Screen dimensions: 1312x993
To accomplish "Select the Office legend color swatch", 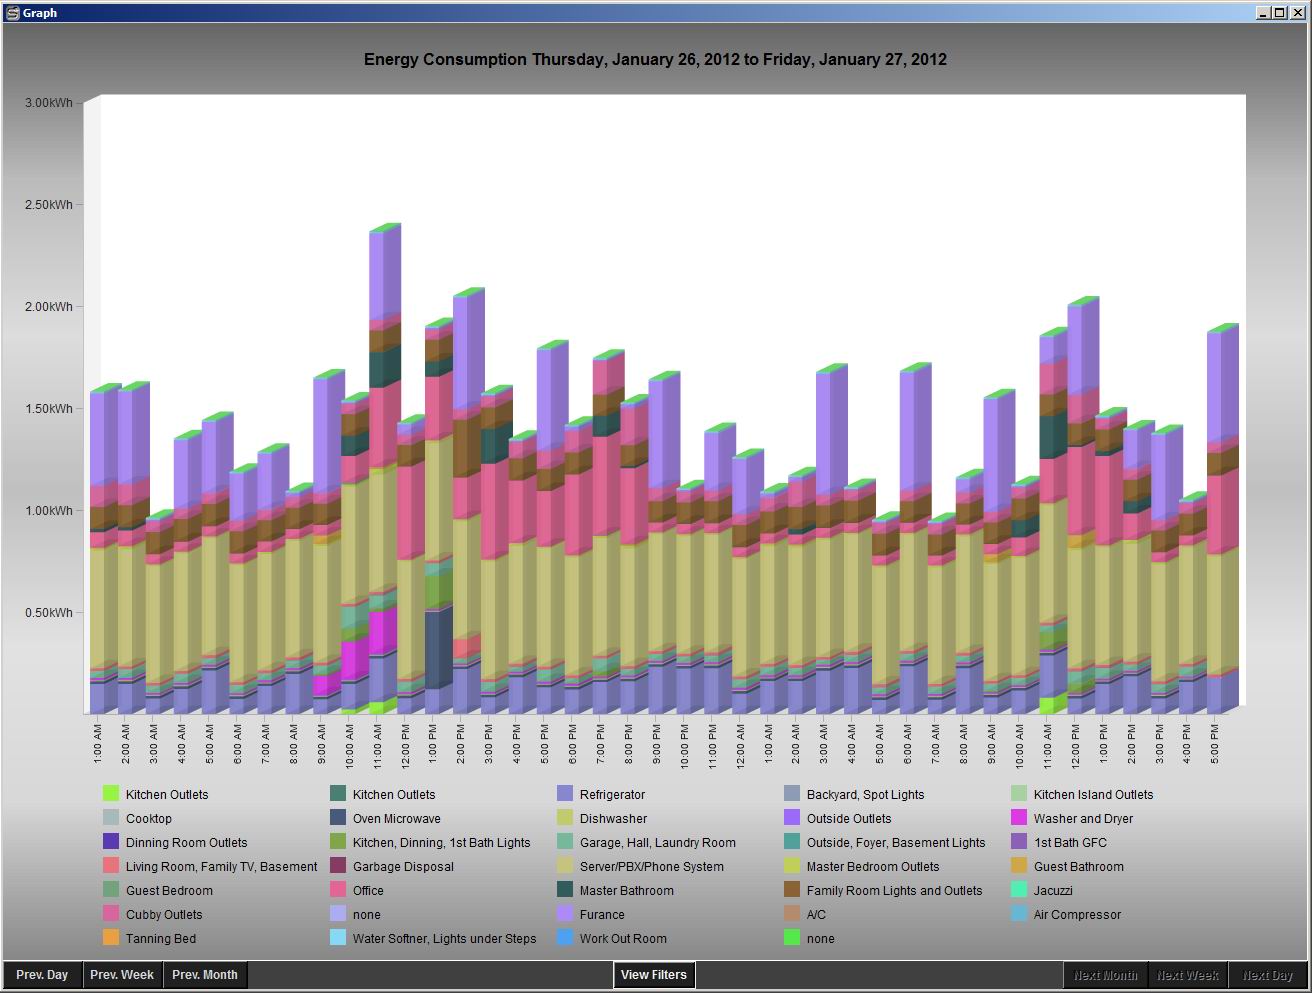I will coord(338,890).
